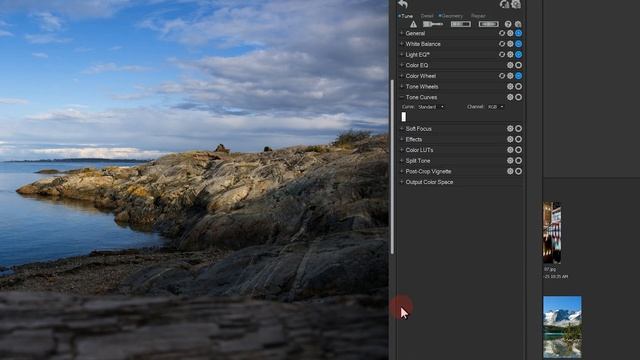Select the shelf photo thumbnail
Image resolution: width=640 pixels, height=360 pixels.
pos(552,233)
